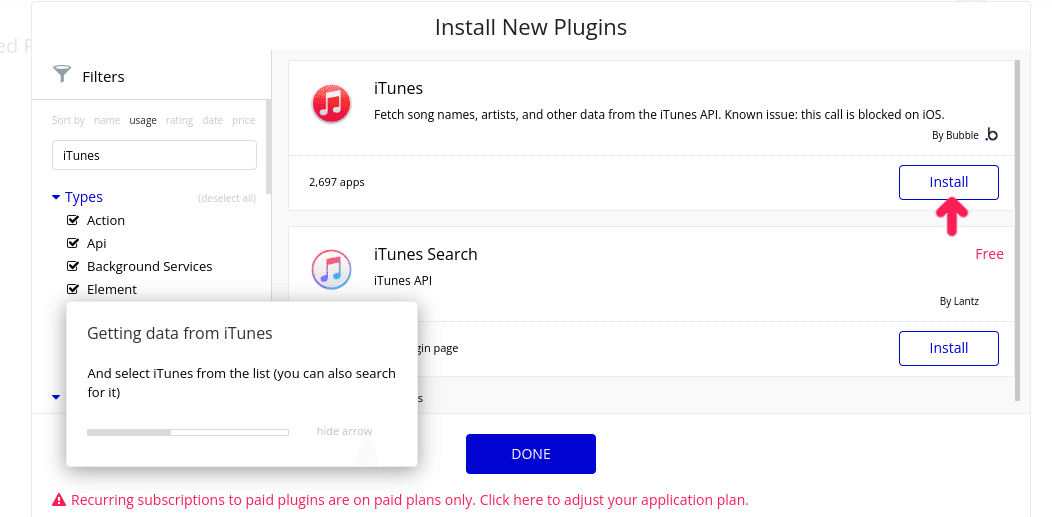The width and height of the screenshot is (1052, 517).
Task: Click the pink tutorial arrow under Install
Action: (951, 216)
